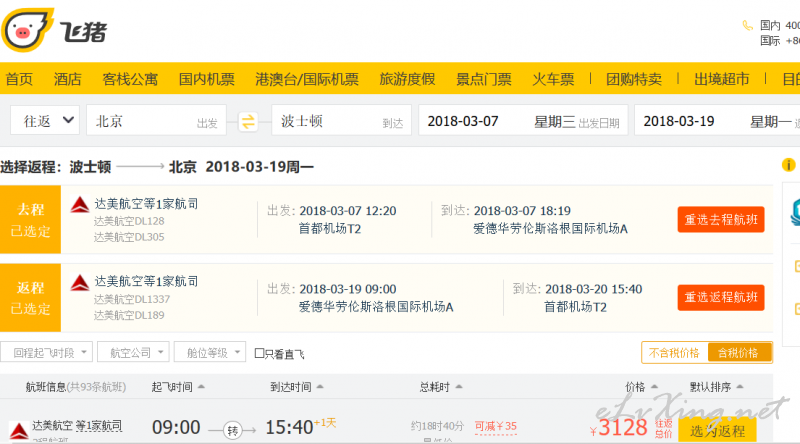
Task: Click flight number 达美航空DL305
Action: (x=129, y=237)
